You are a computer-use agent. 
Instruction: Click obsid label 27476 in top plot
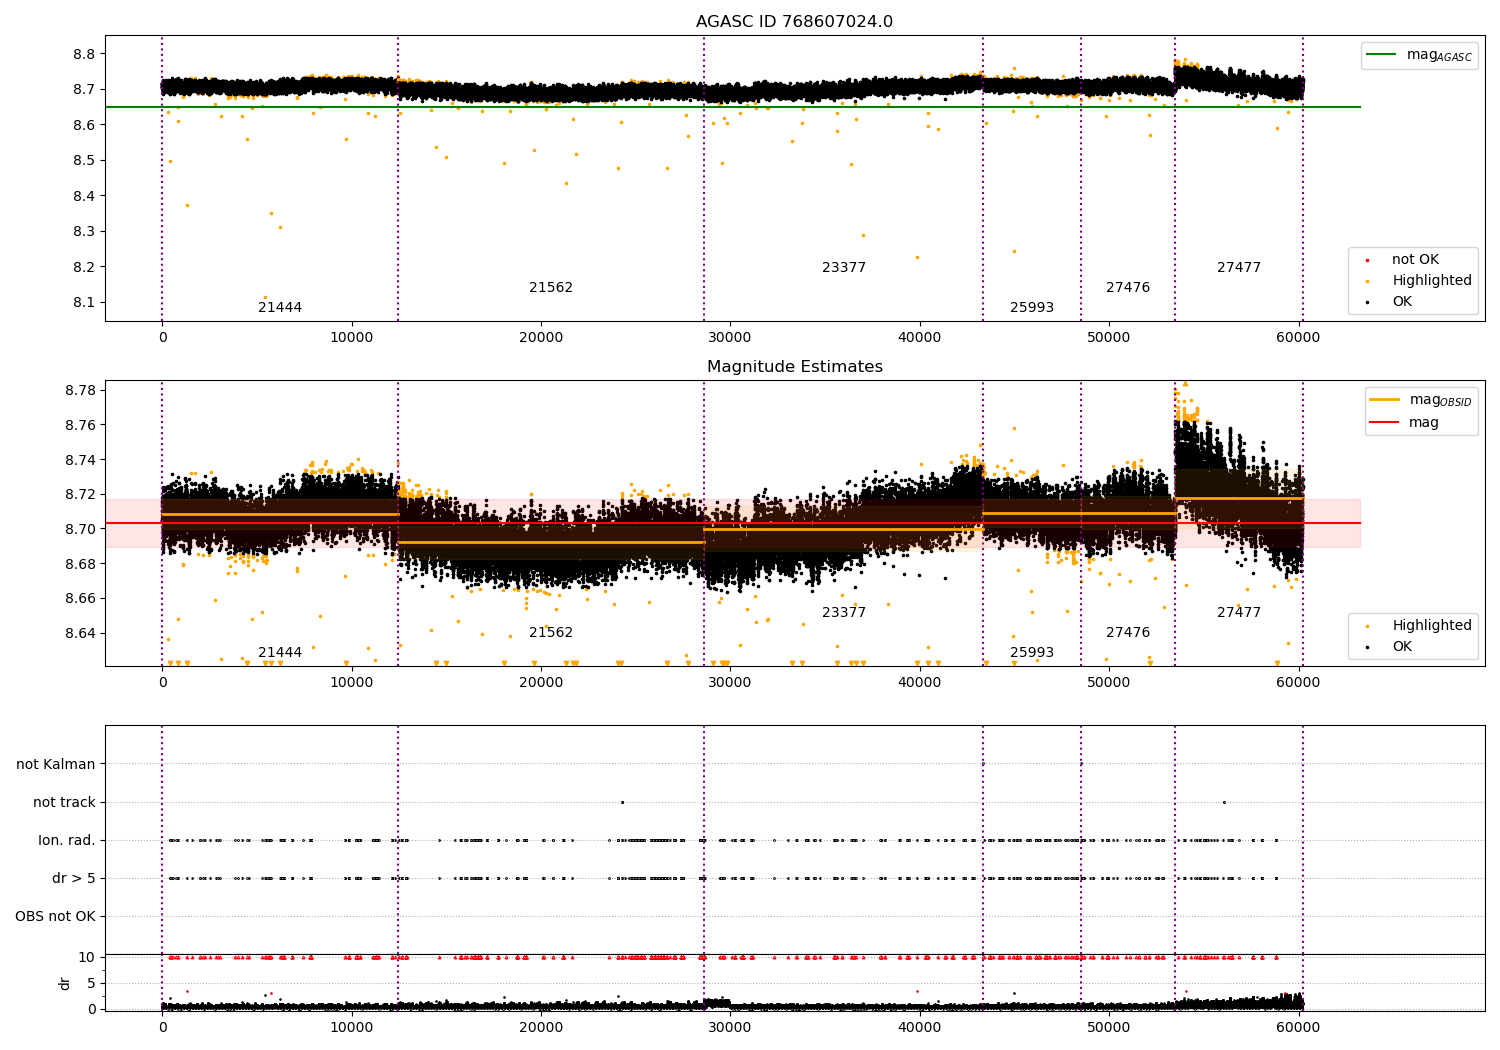point(1128,288)
